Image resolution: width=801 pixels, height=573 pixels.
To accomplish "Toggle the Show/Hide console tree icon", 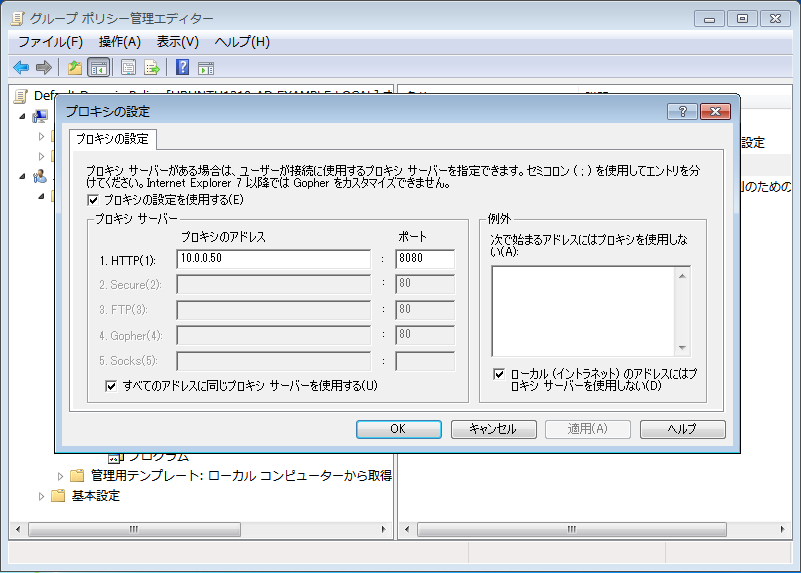I will pos(98,68).
